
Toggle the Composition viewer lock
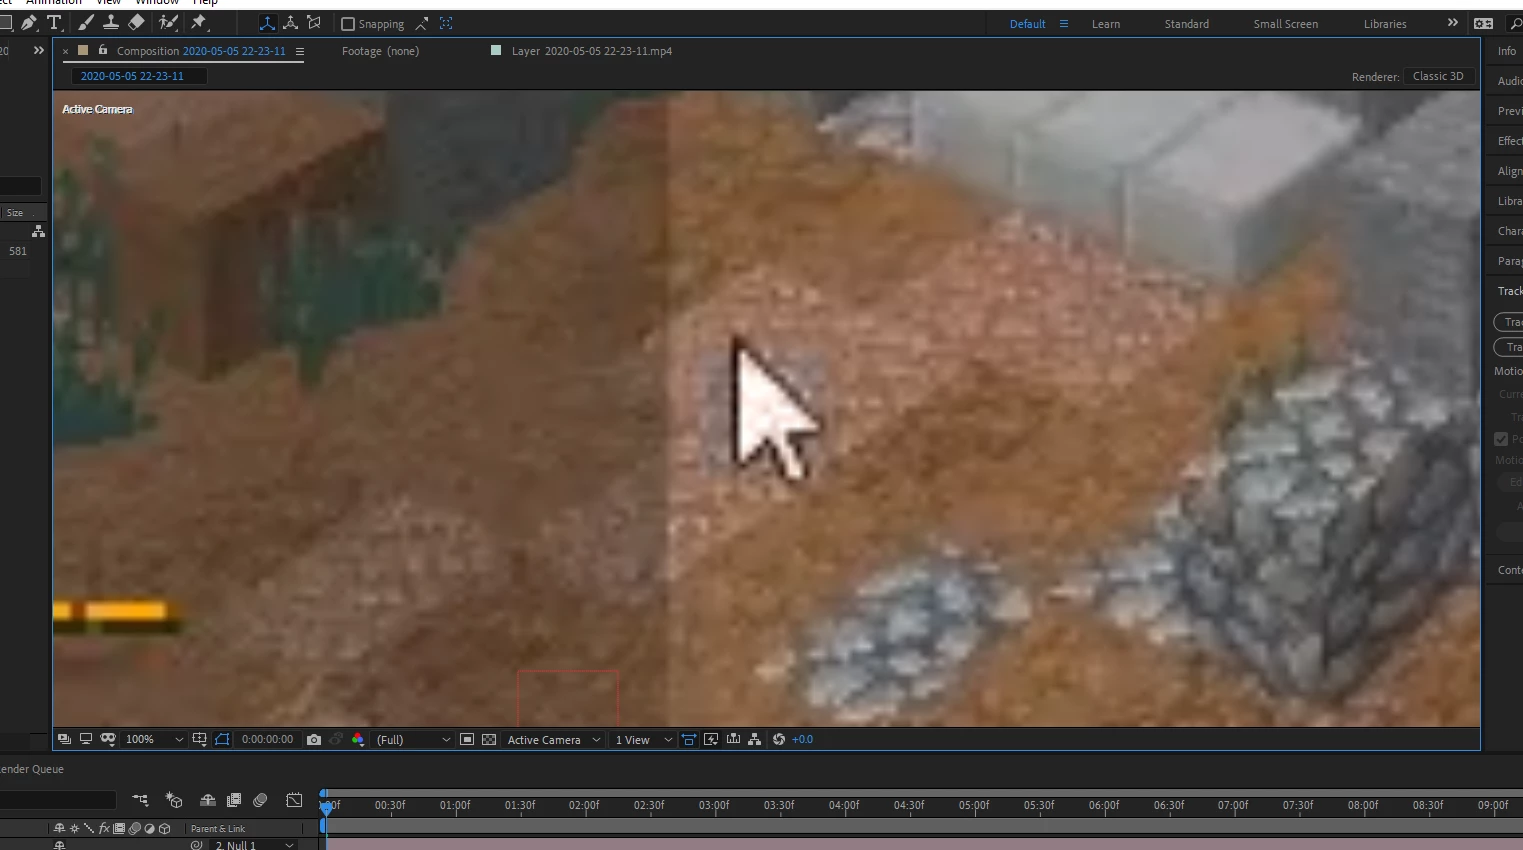[x=102, y=50]
